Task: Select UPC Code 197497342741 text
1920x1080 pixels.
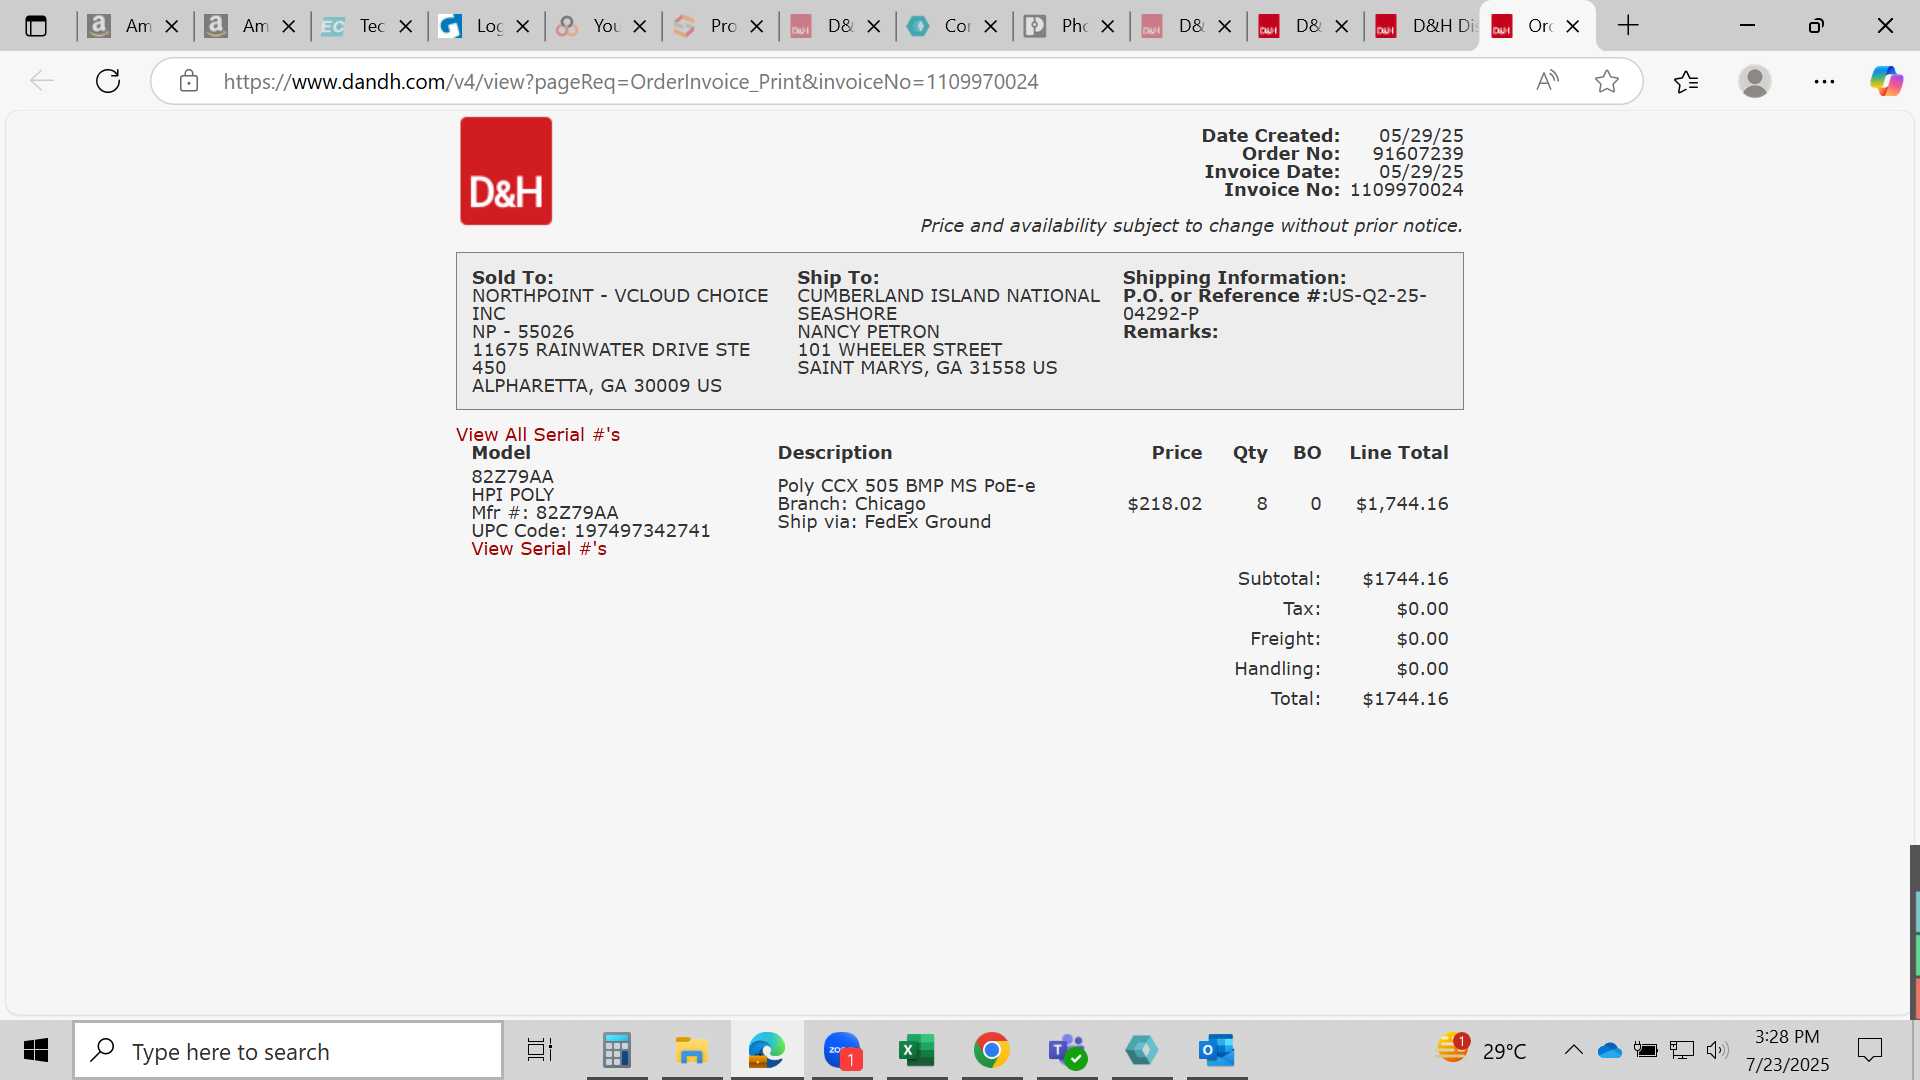Action: click(591, 531)
